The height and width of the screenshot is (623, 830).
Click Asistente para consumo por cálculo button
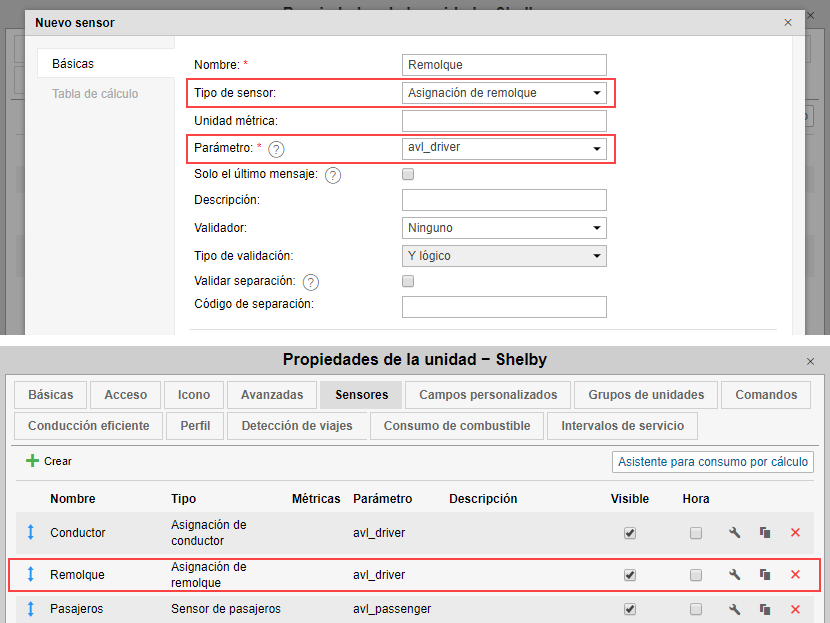coord(712,462)
